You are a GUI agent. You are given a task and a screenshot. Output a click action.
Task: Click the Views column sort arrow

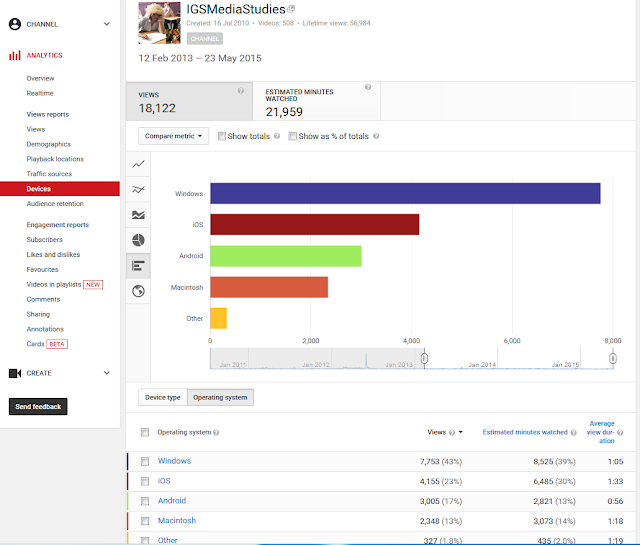pos(460,432)
